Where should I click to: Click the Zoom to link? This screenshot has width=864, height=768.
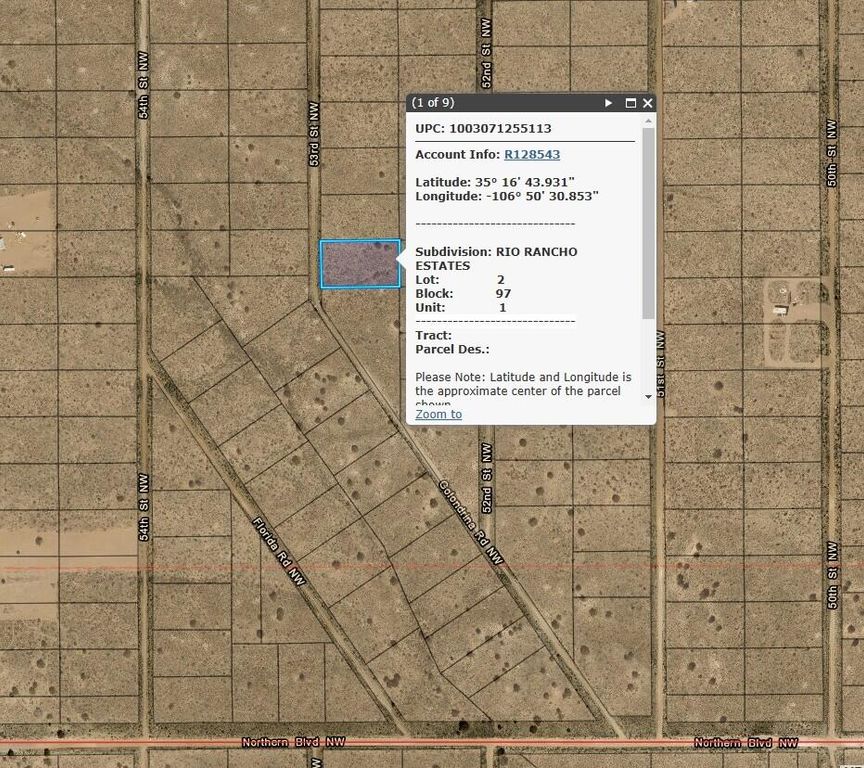438,413
